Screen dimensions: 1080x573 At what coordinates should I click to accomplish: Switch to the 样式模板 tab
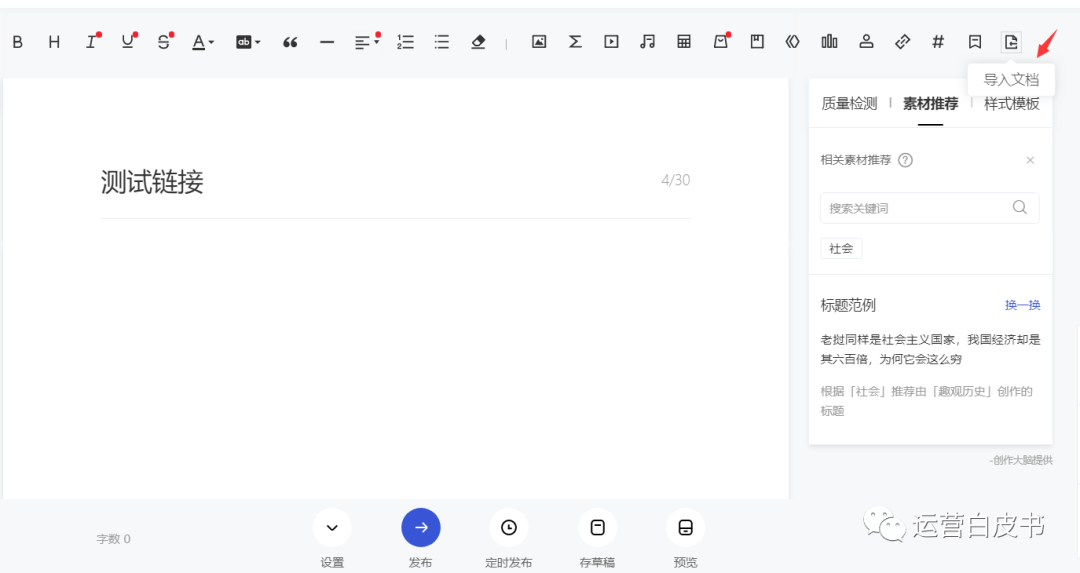coord(1011,103)
